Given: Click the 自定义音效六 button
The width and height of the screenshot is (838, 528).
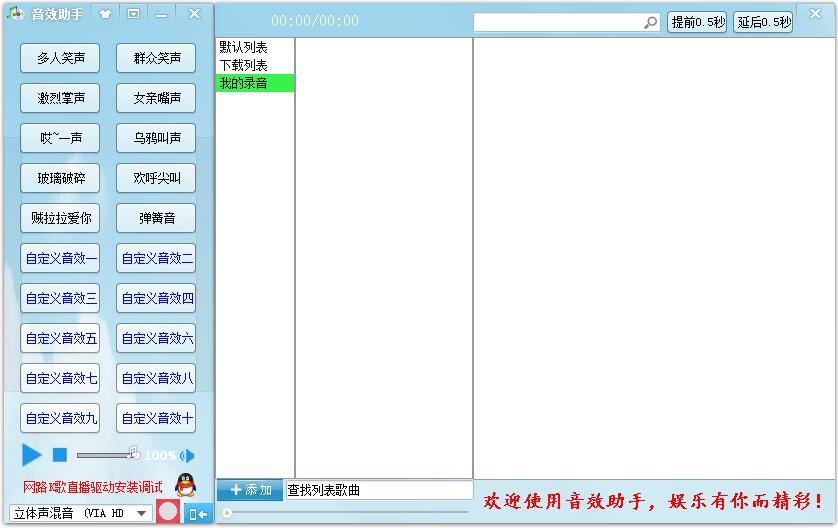Looking at the screenshot, I should [x=156, y=338].
